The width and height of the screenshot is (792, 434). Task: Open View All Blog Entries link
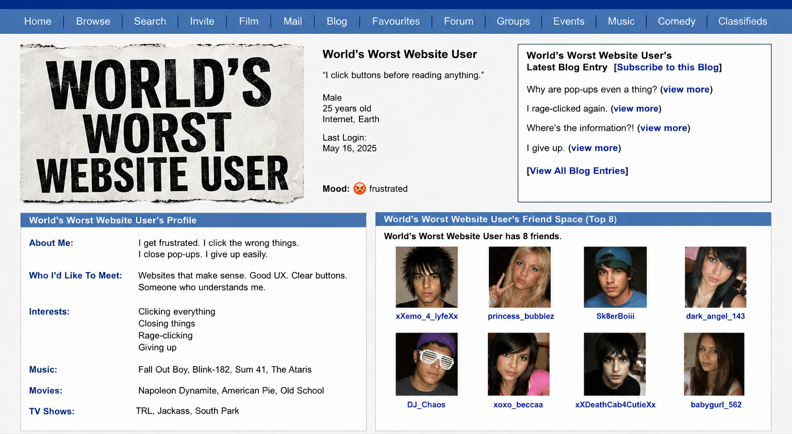[577, 171]
